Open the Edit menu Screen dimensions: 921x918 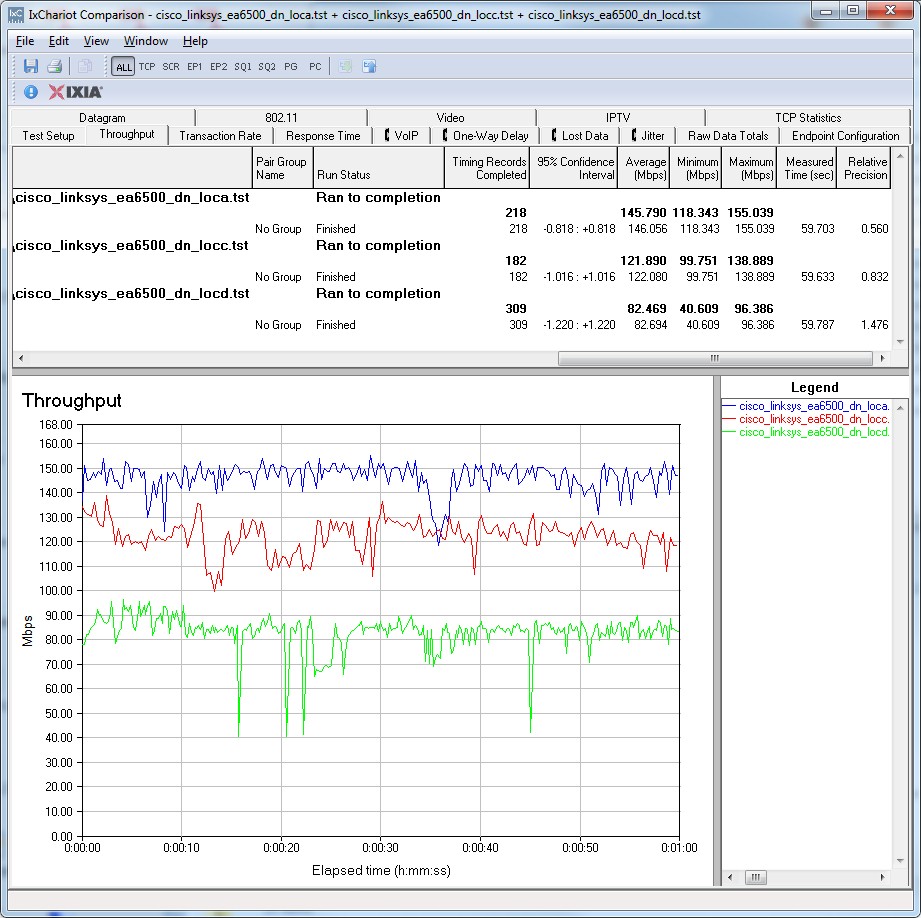(x=59, y=41)
